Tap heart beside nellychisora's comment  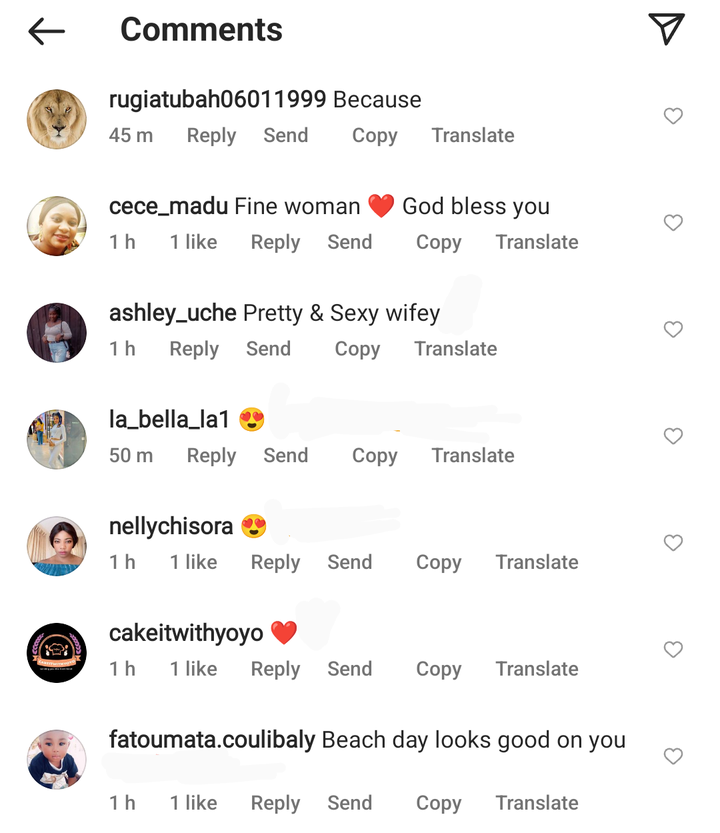(x=673, y=543)
